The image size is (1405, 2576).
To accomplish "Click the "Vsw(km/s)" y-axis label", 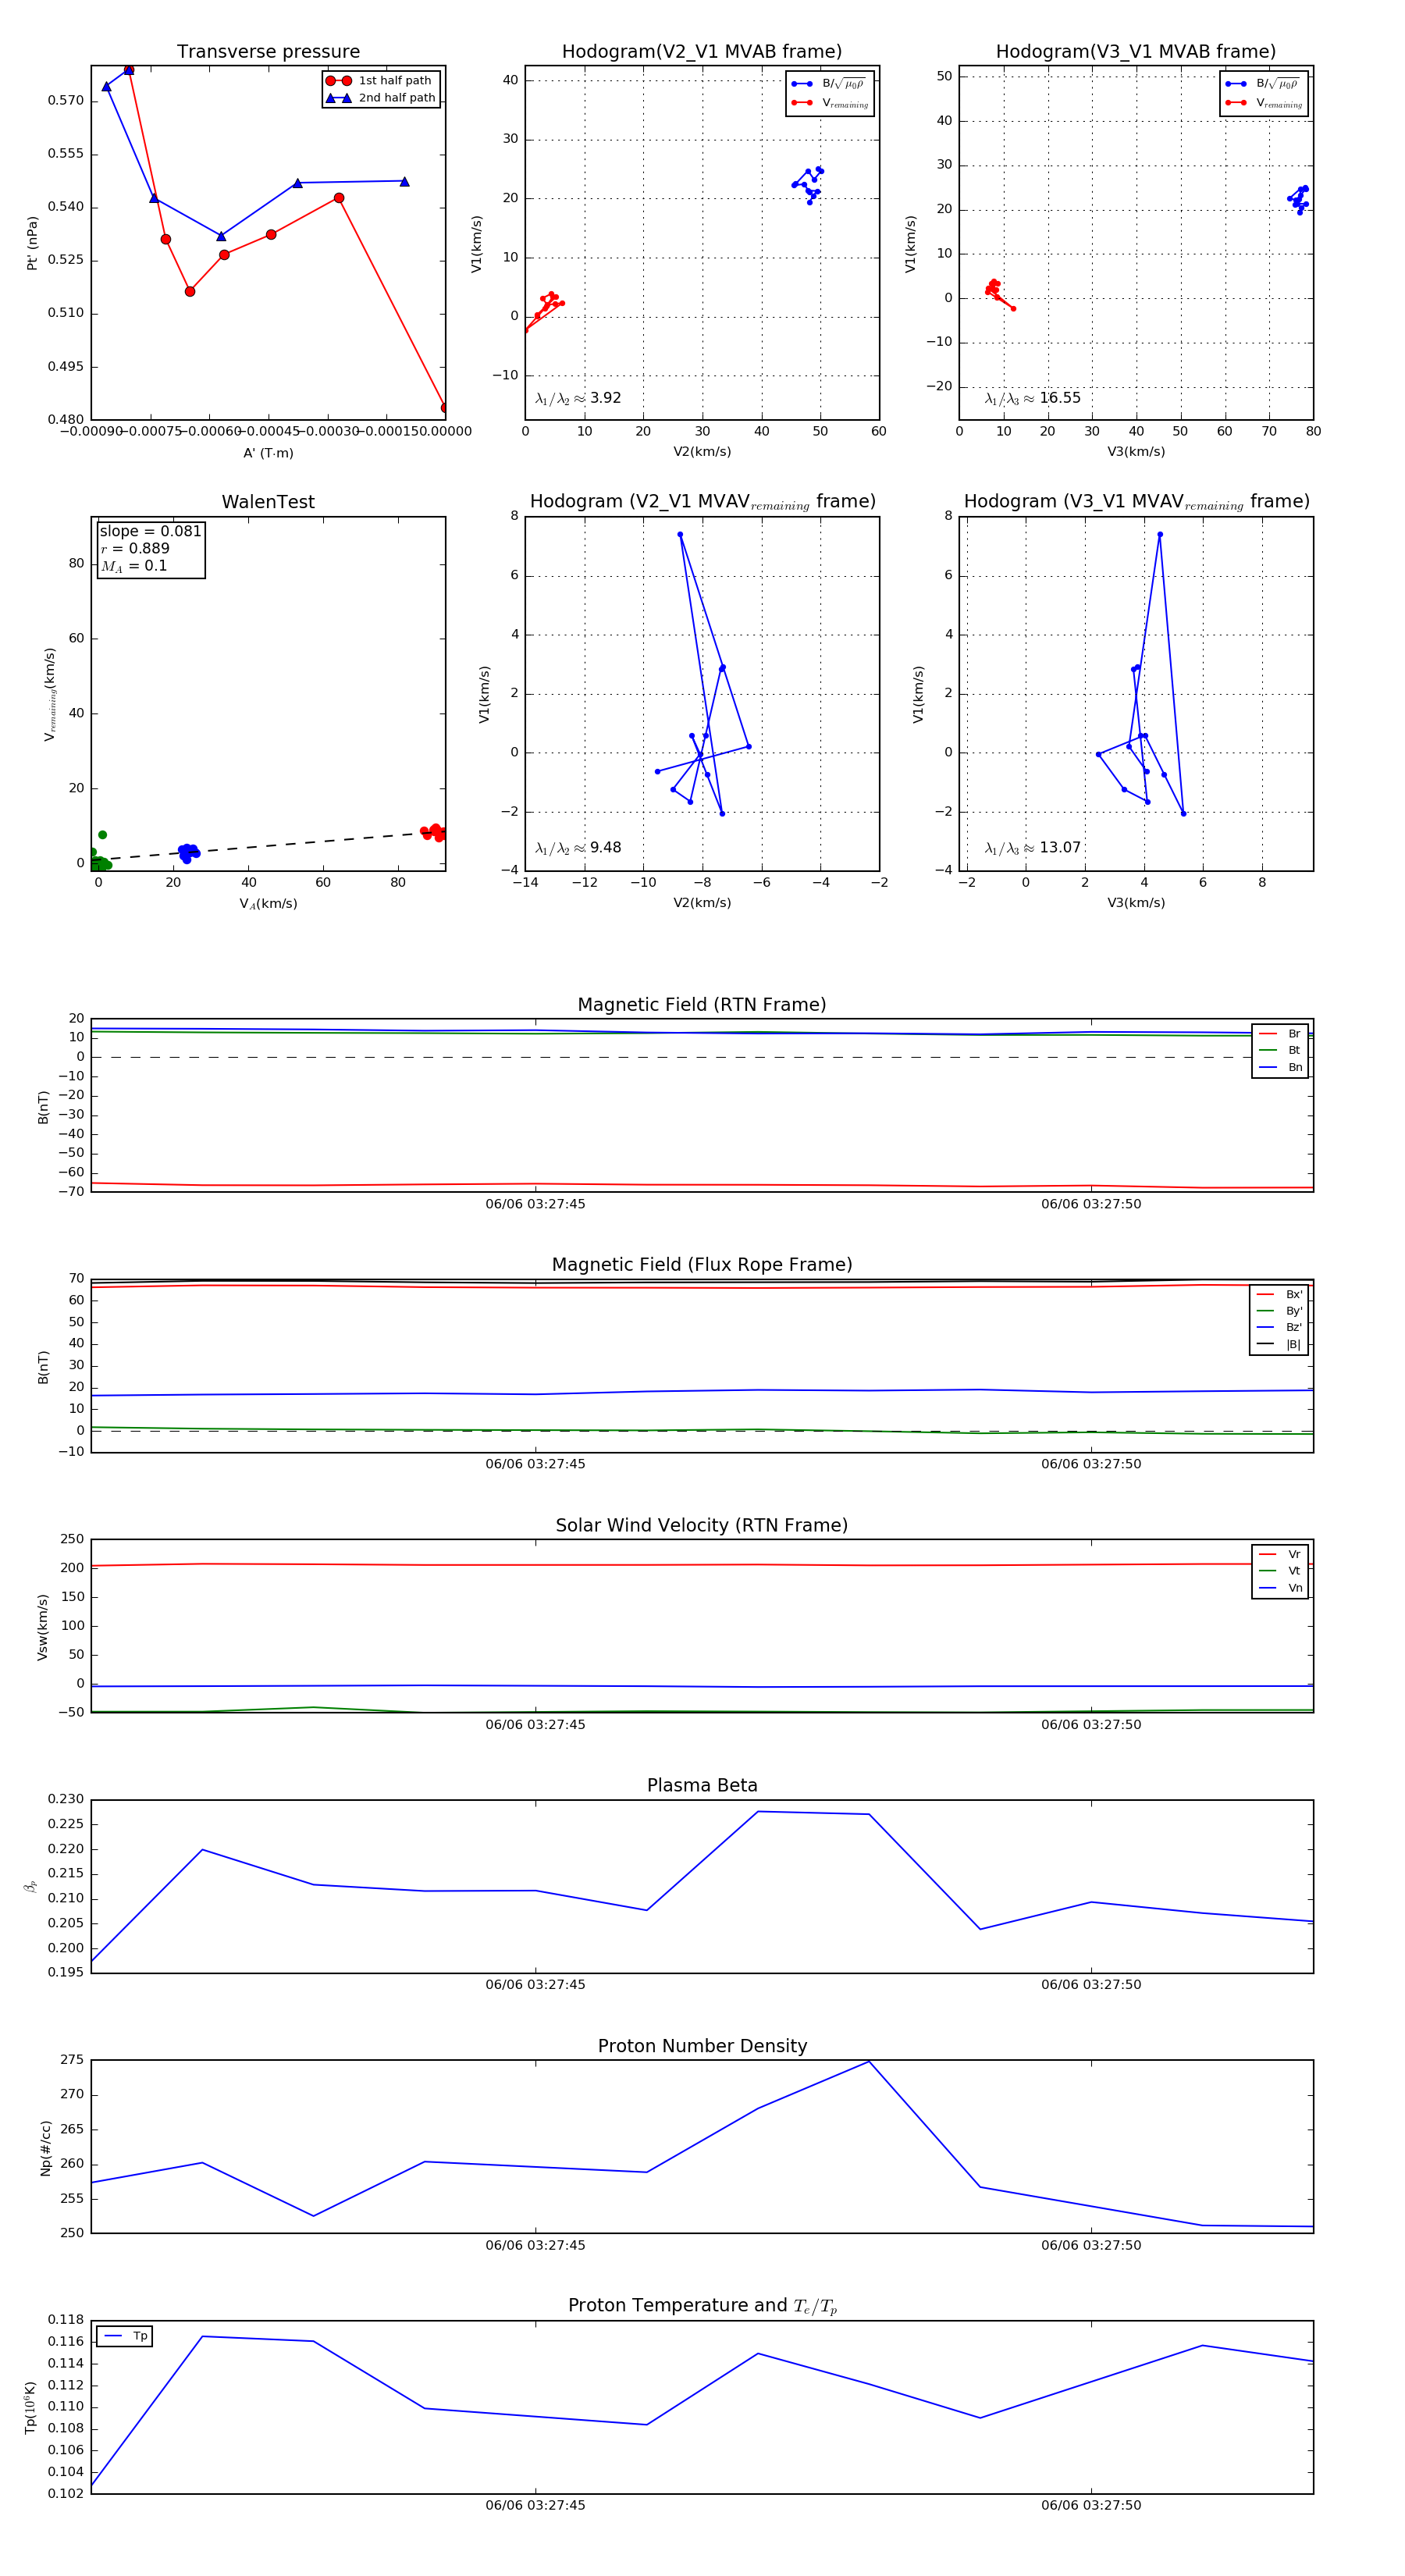I will click(x=42, y=1627).
